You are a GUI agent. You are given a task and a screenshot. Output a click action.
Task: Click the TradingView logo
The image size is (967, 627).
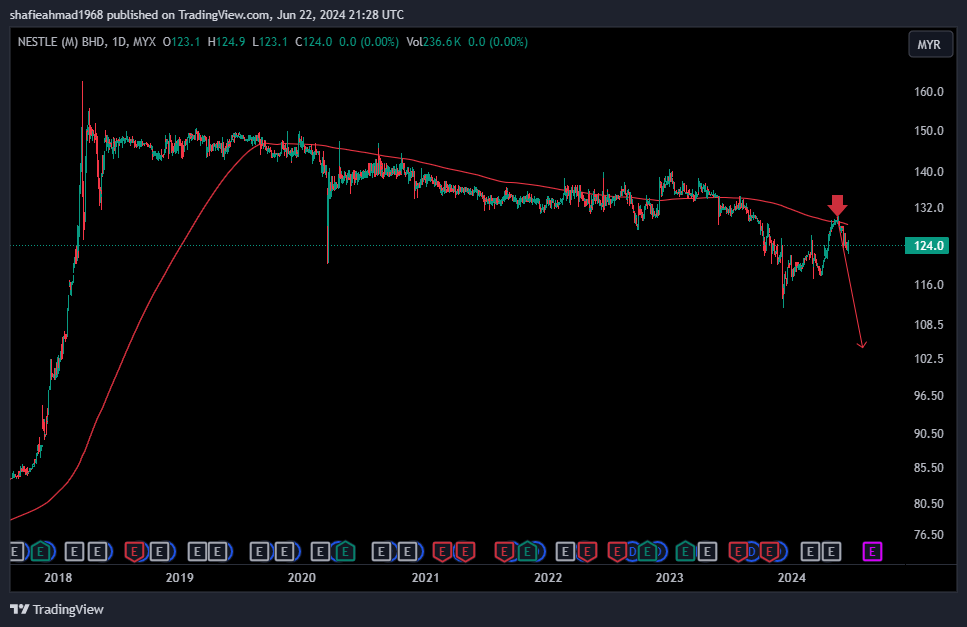[57, 609]
